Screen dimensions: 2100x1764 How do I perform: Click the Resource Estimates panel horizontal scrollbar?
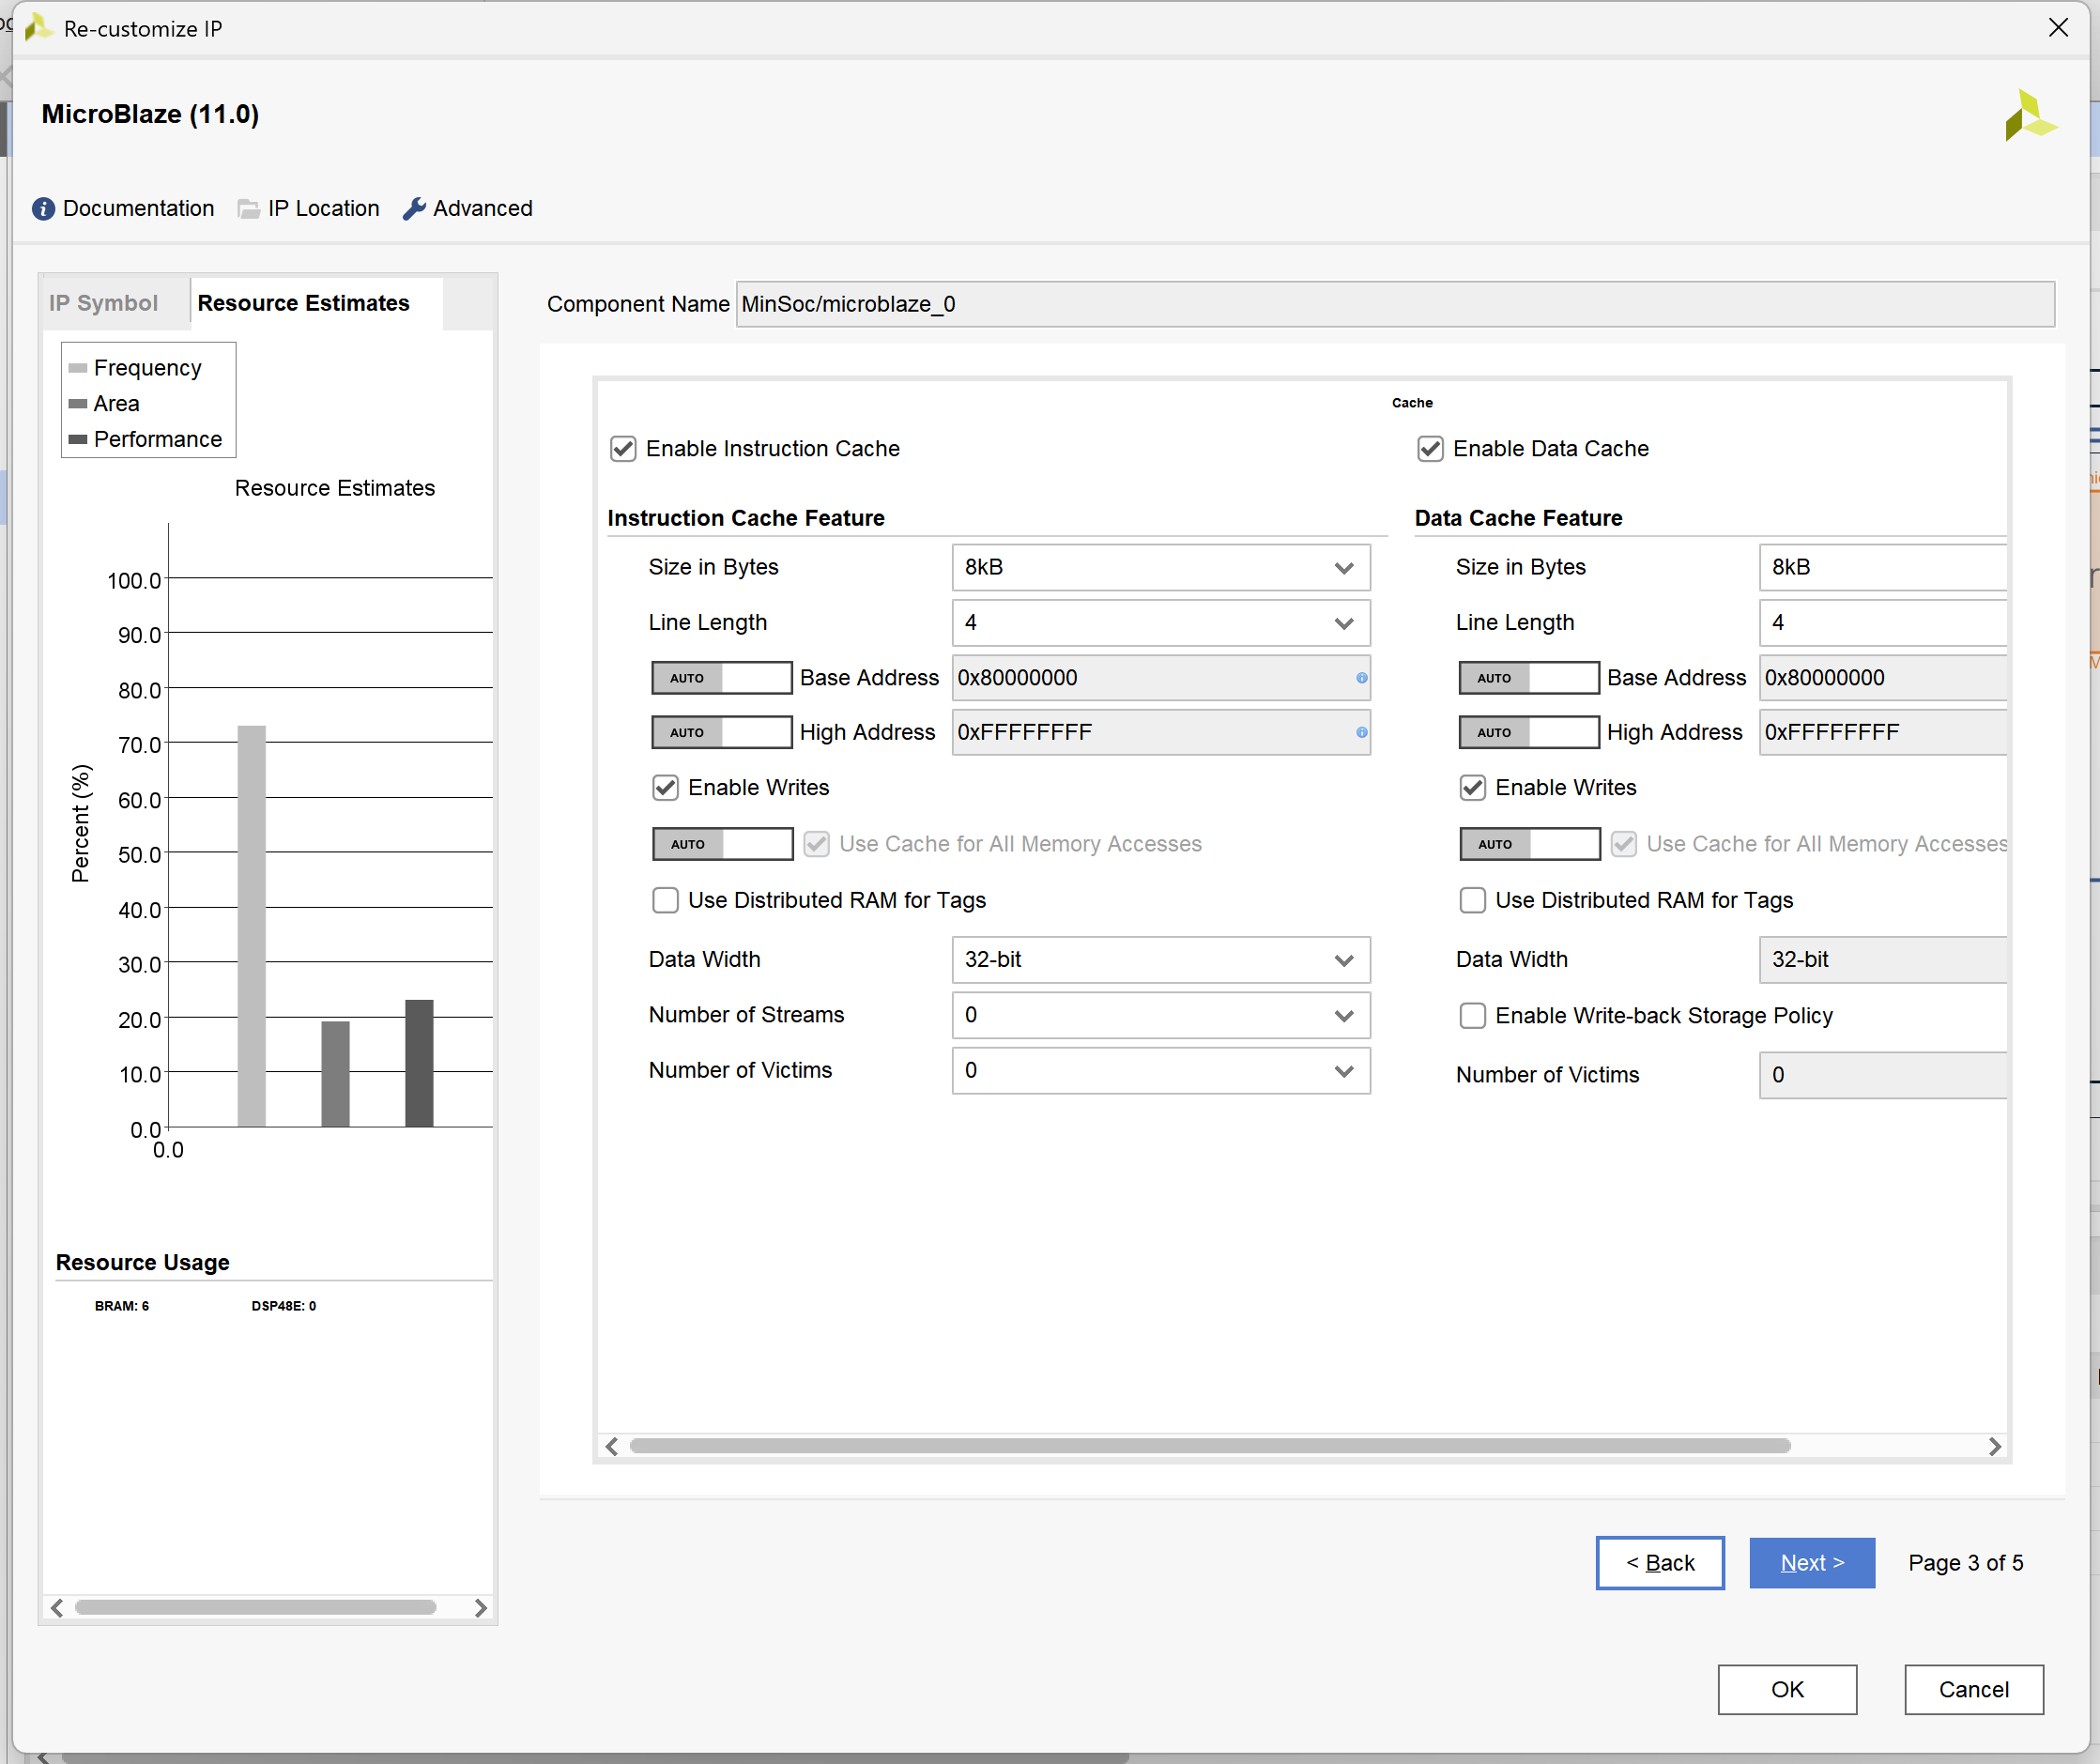pyautogui.click(x=255, y=1607)
